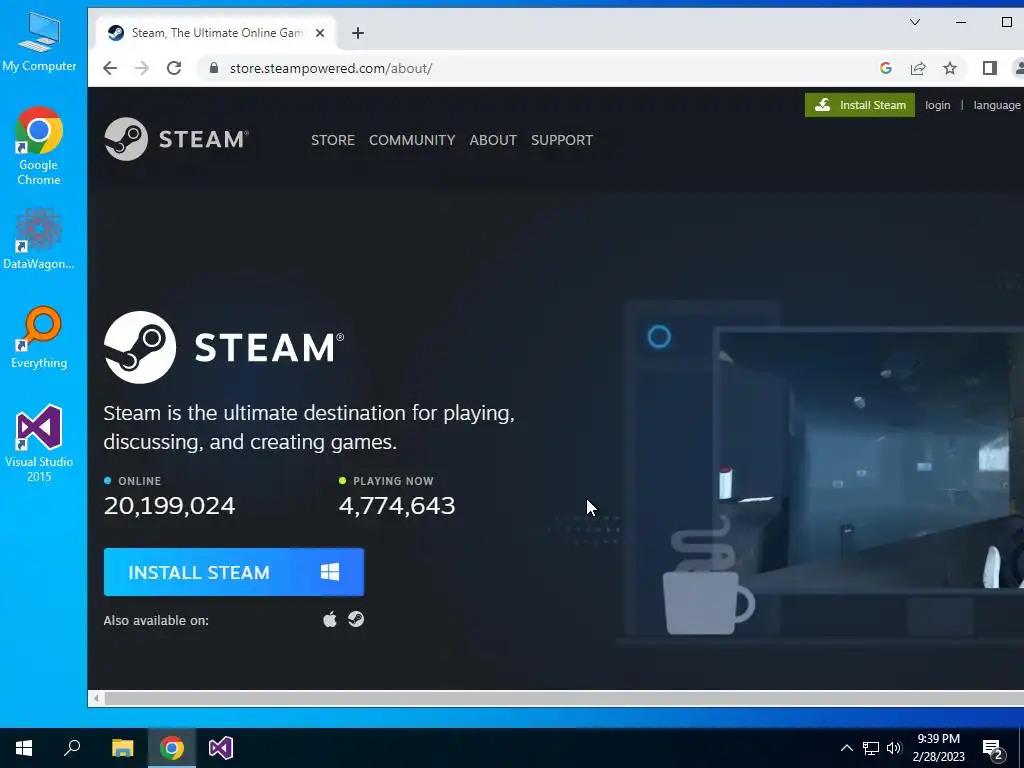This screenshot has height=768, width=1024.
Task: Bookmark this page with star icon
Action: (950, 68)
